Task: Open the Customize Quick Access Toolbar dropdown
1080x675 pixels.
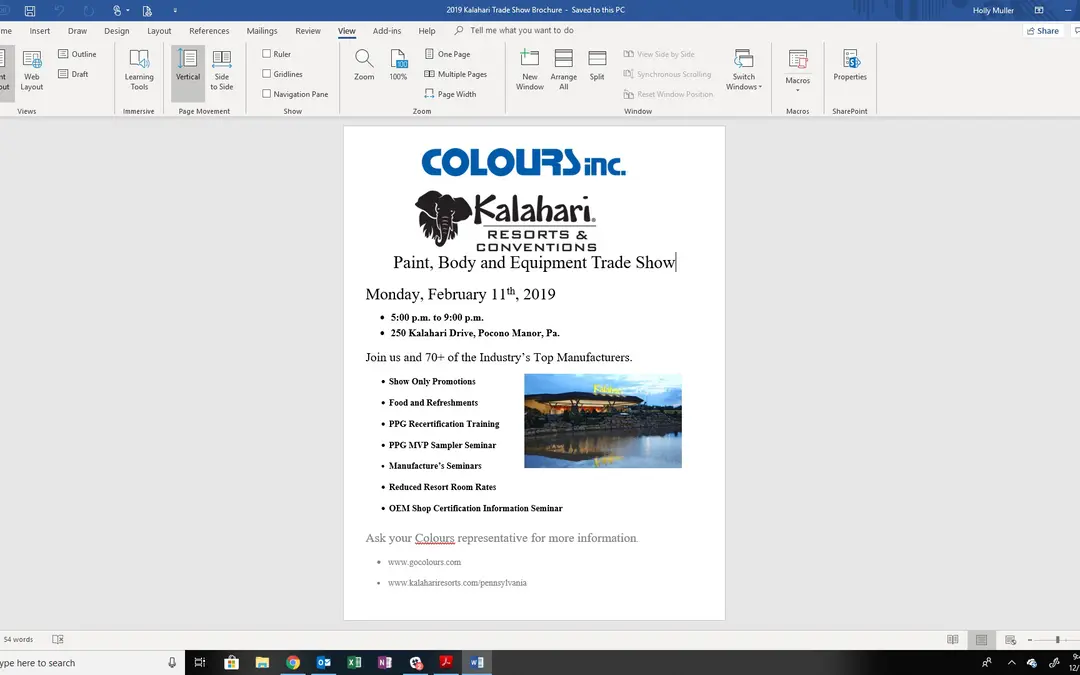Action: point(175,10)
